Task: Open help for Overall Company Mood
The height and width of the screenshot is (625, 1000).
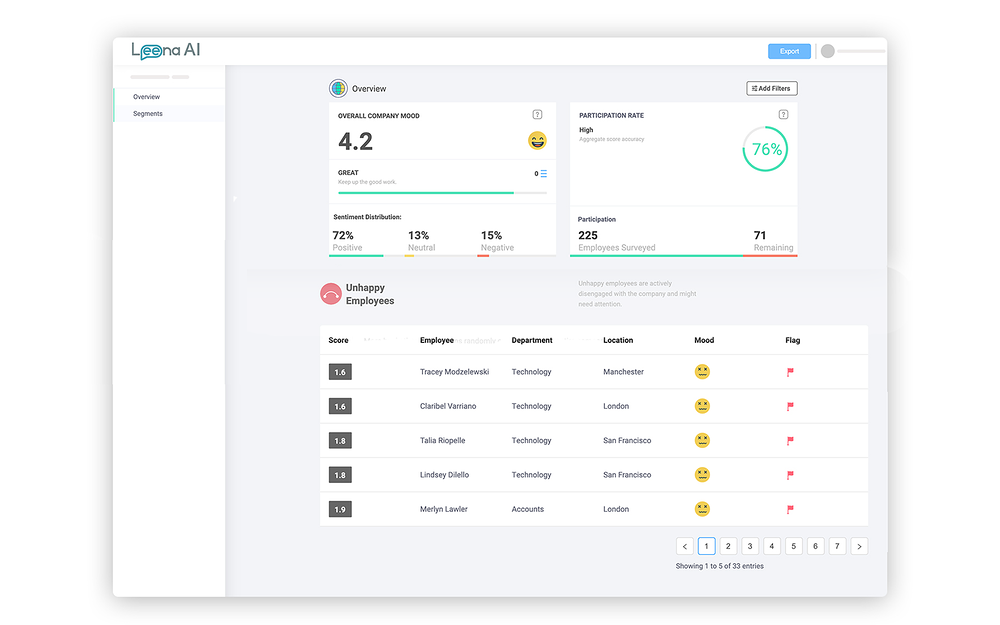Action: click(x=537, y=115)
